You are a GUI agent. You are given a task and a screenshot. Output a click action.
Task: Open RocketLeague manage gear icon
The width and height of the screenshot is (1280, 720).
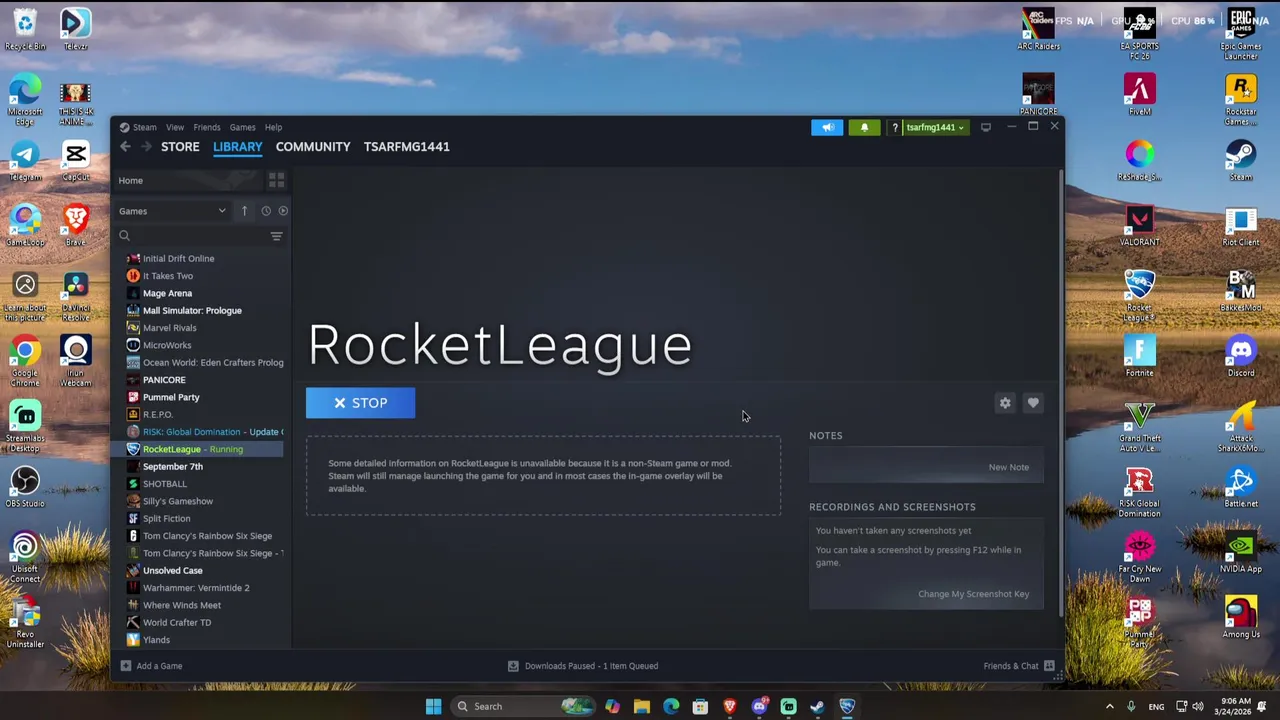point(1005,403)
